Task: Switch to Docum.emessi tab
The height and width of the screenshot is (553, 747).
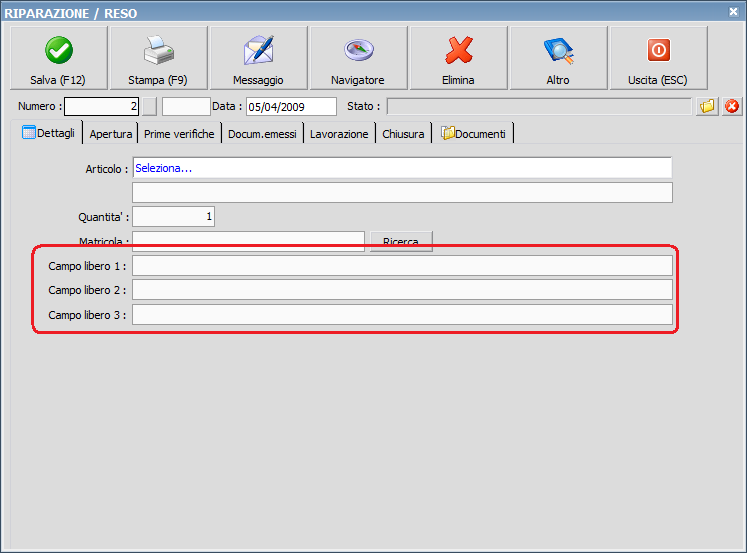Action: click(x=262, y=134)
